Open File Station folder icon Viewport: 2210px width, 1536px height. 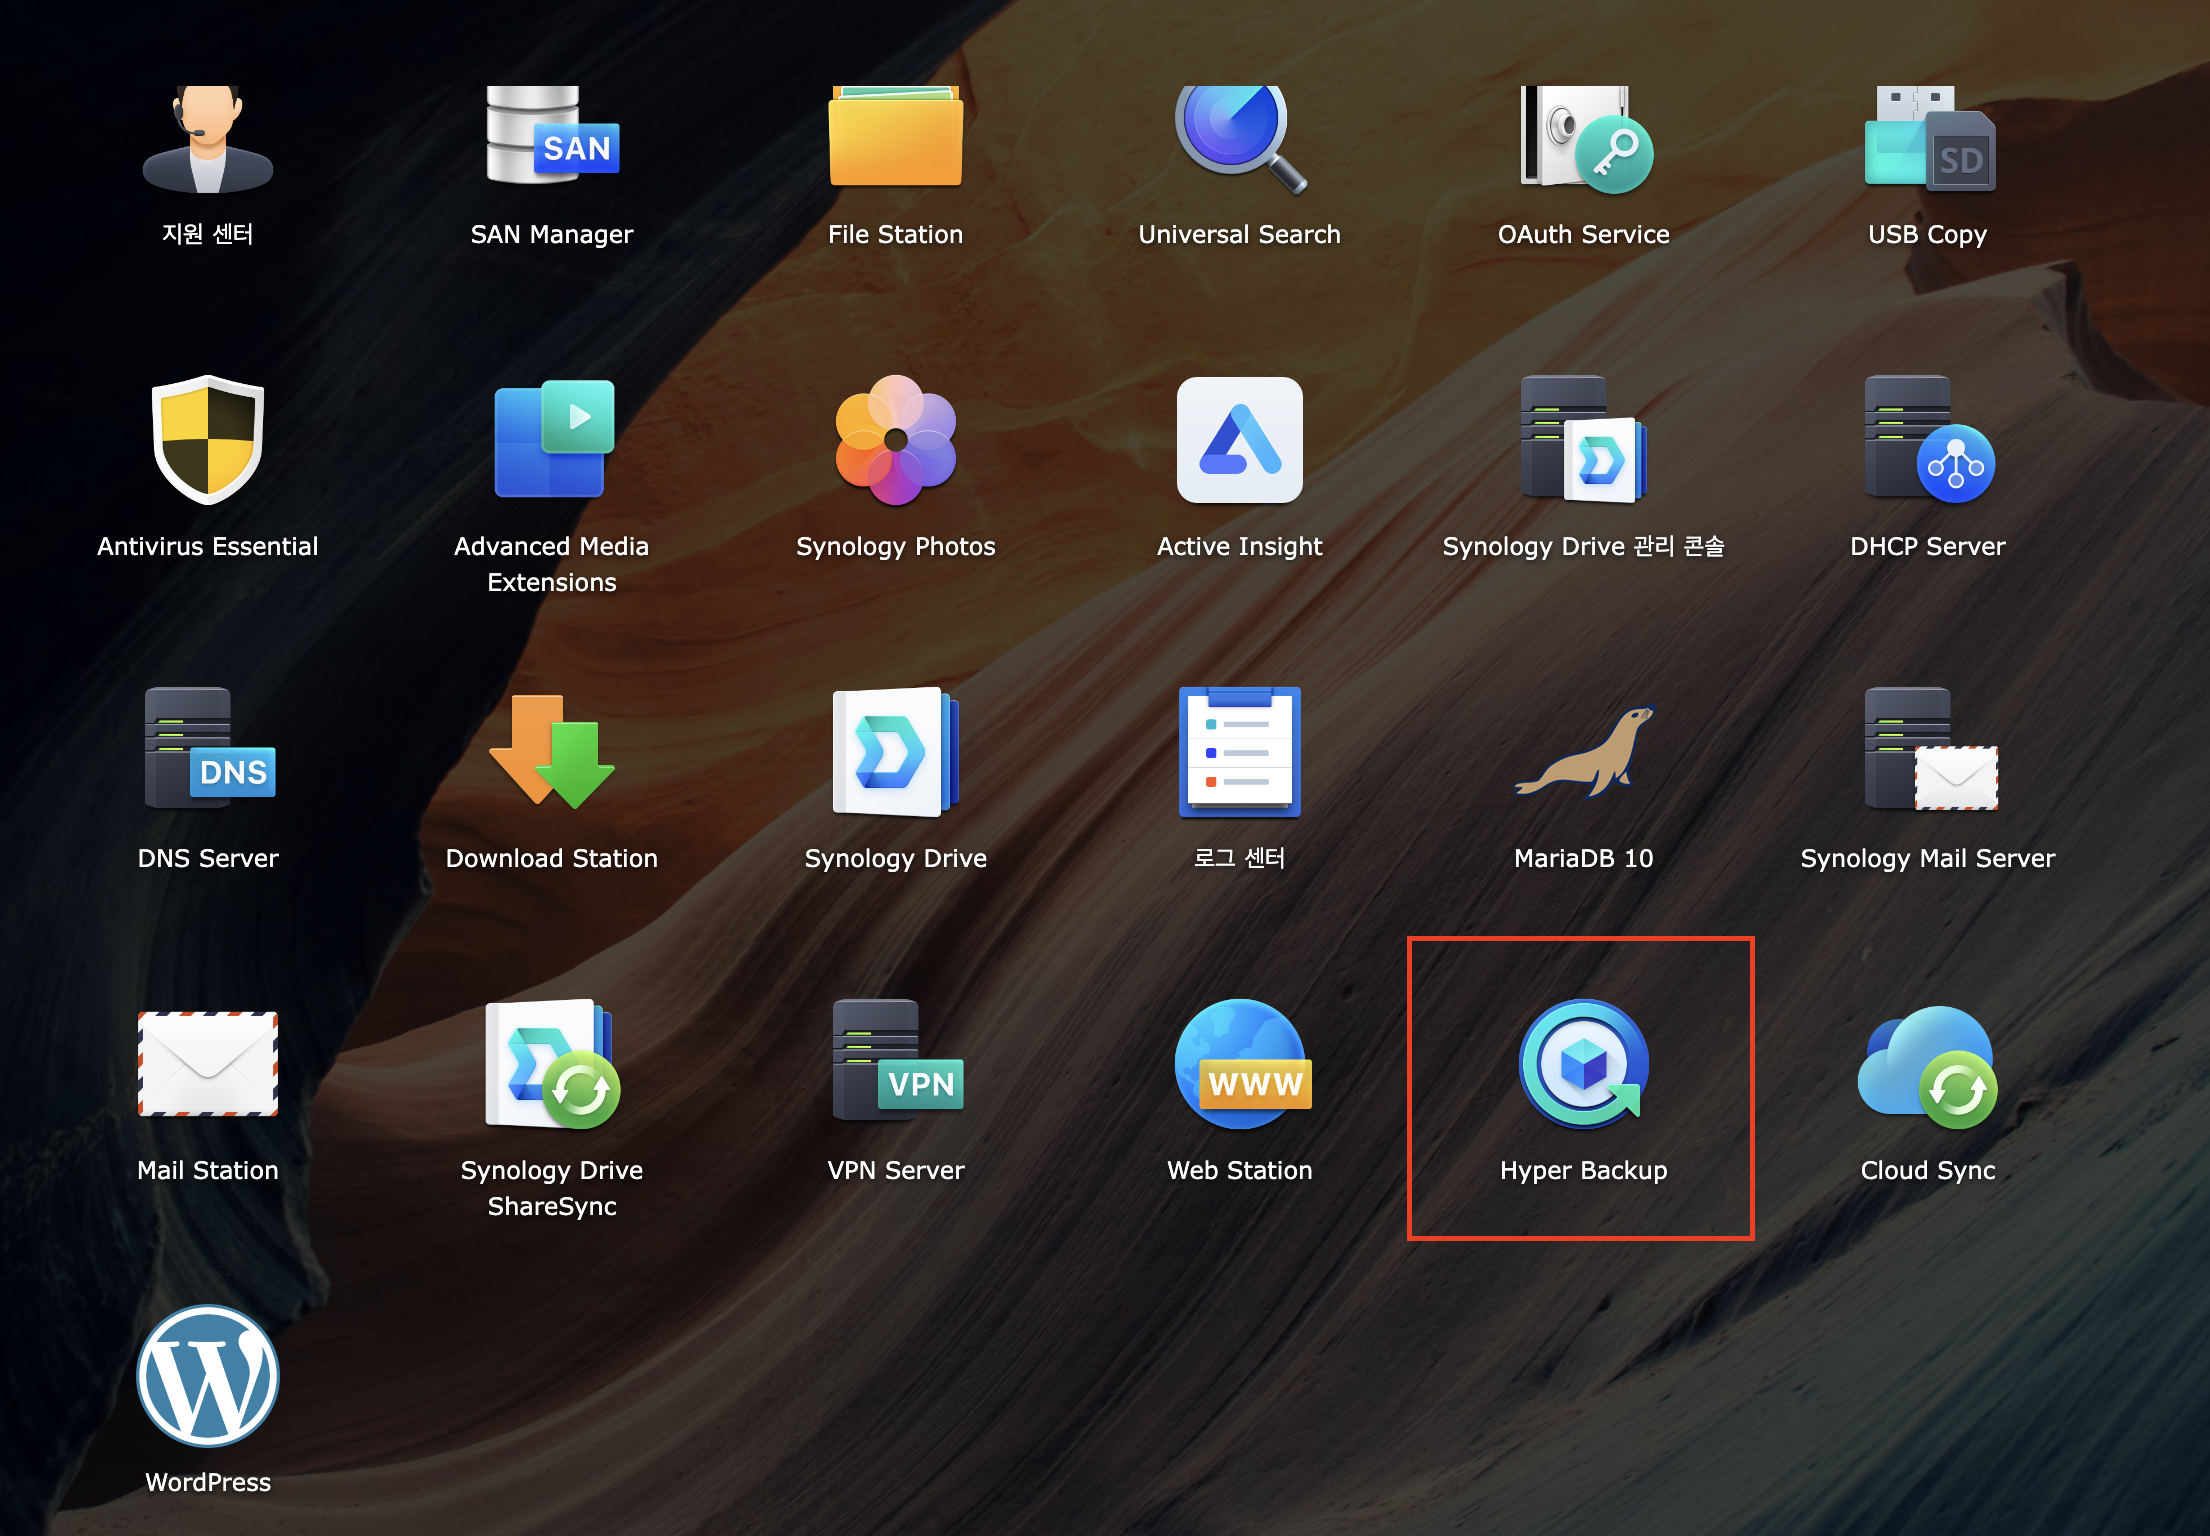(x=895, y=138)
